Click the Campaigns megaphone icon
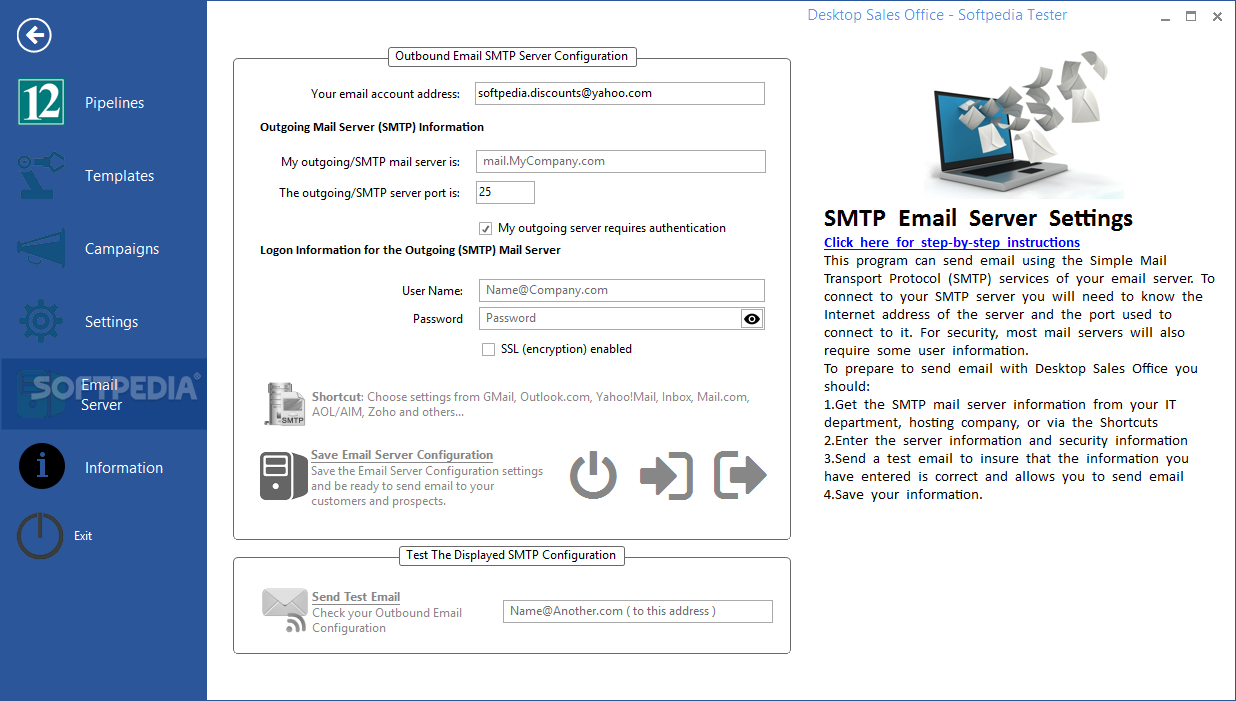This screenshot has height=701, width=1236. click(41, 249)
